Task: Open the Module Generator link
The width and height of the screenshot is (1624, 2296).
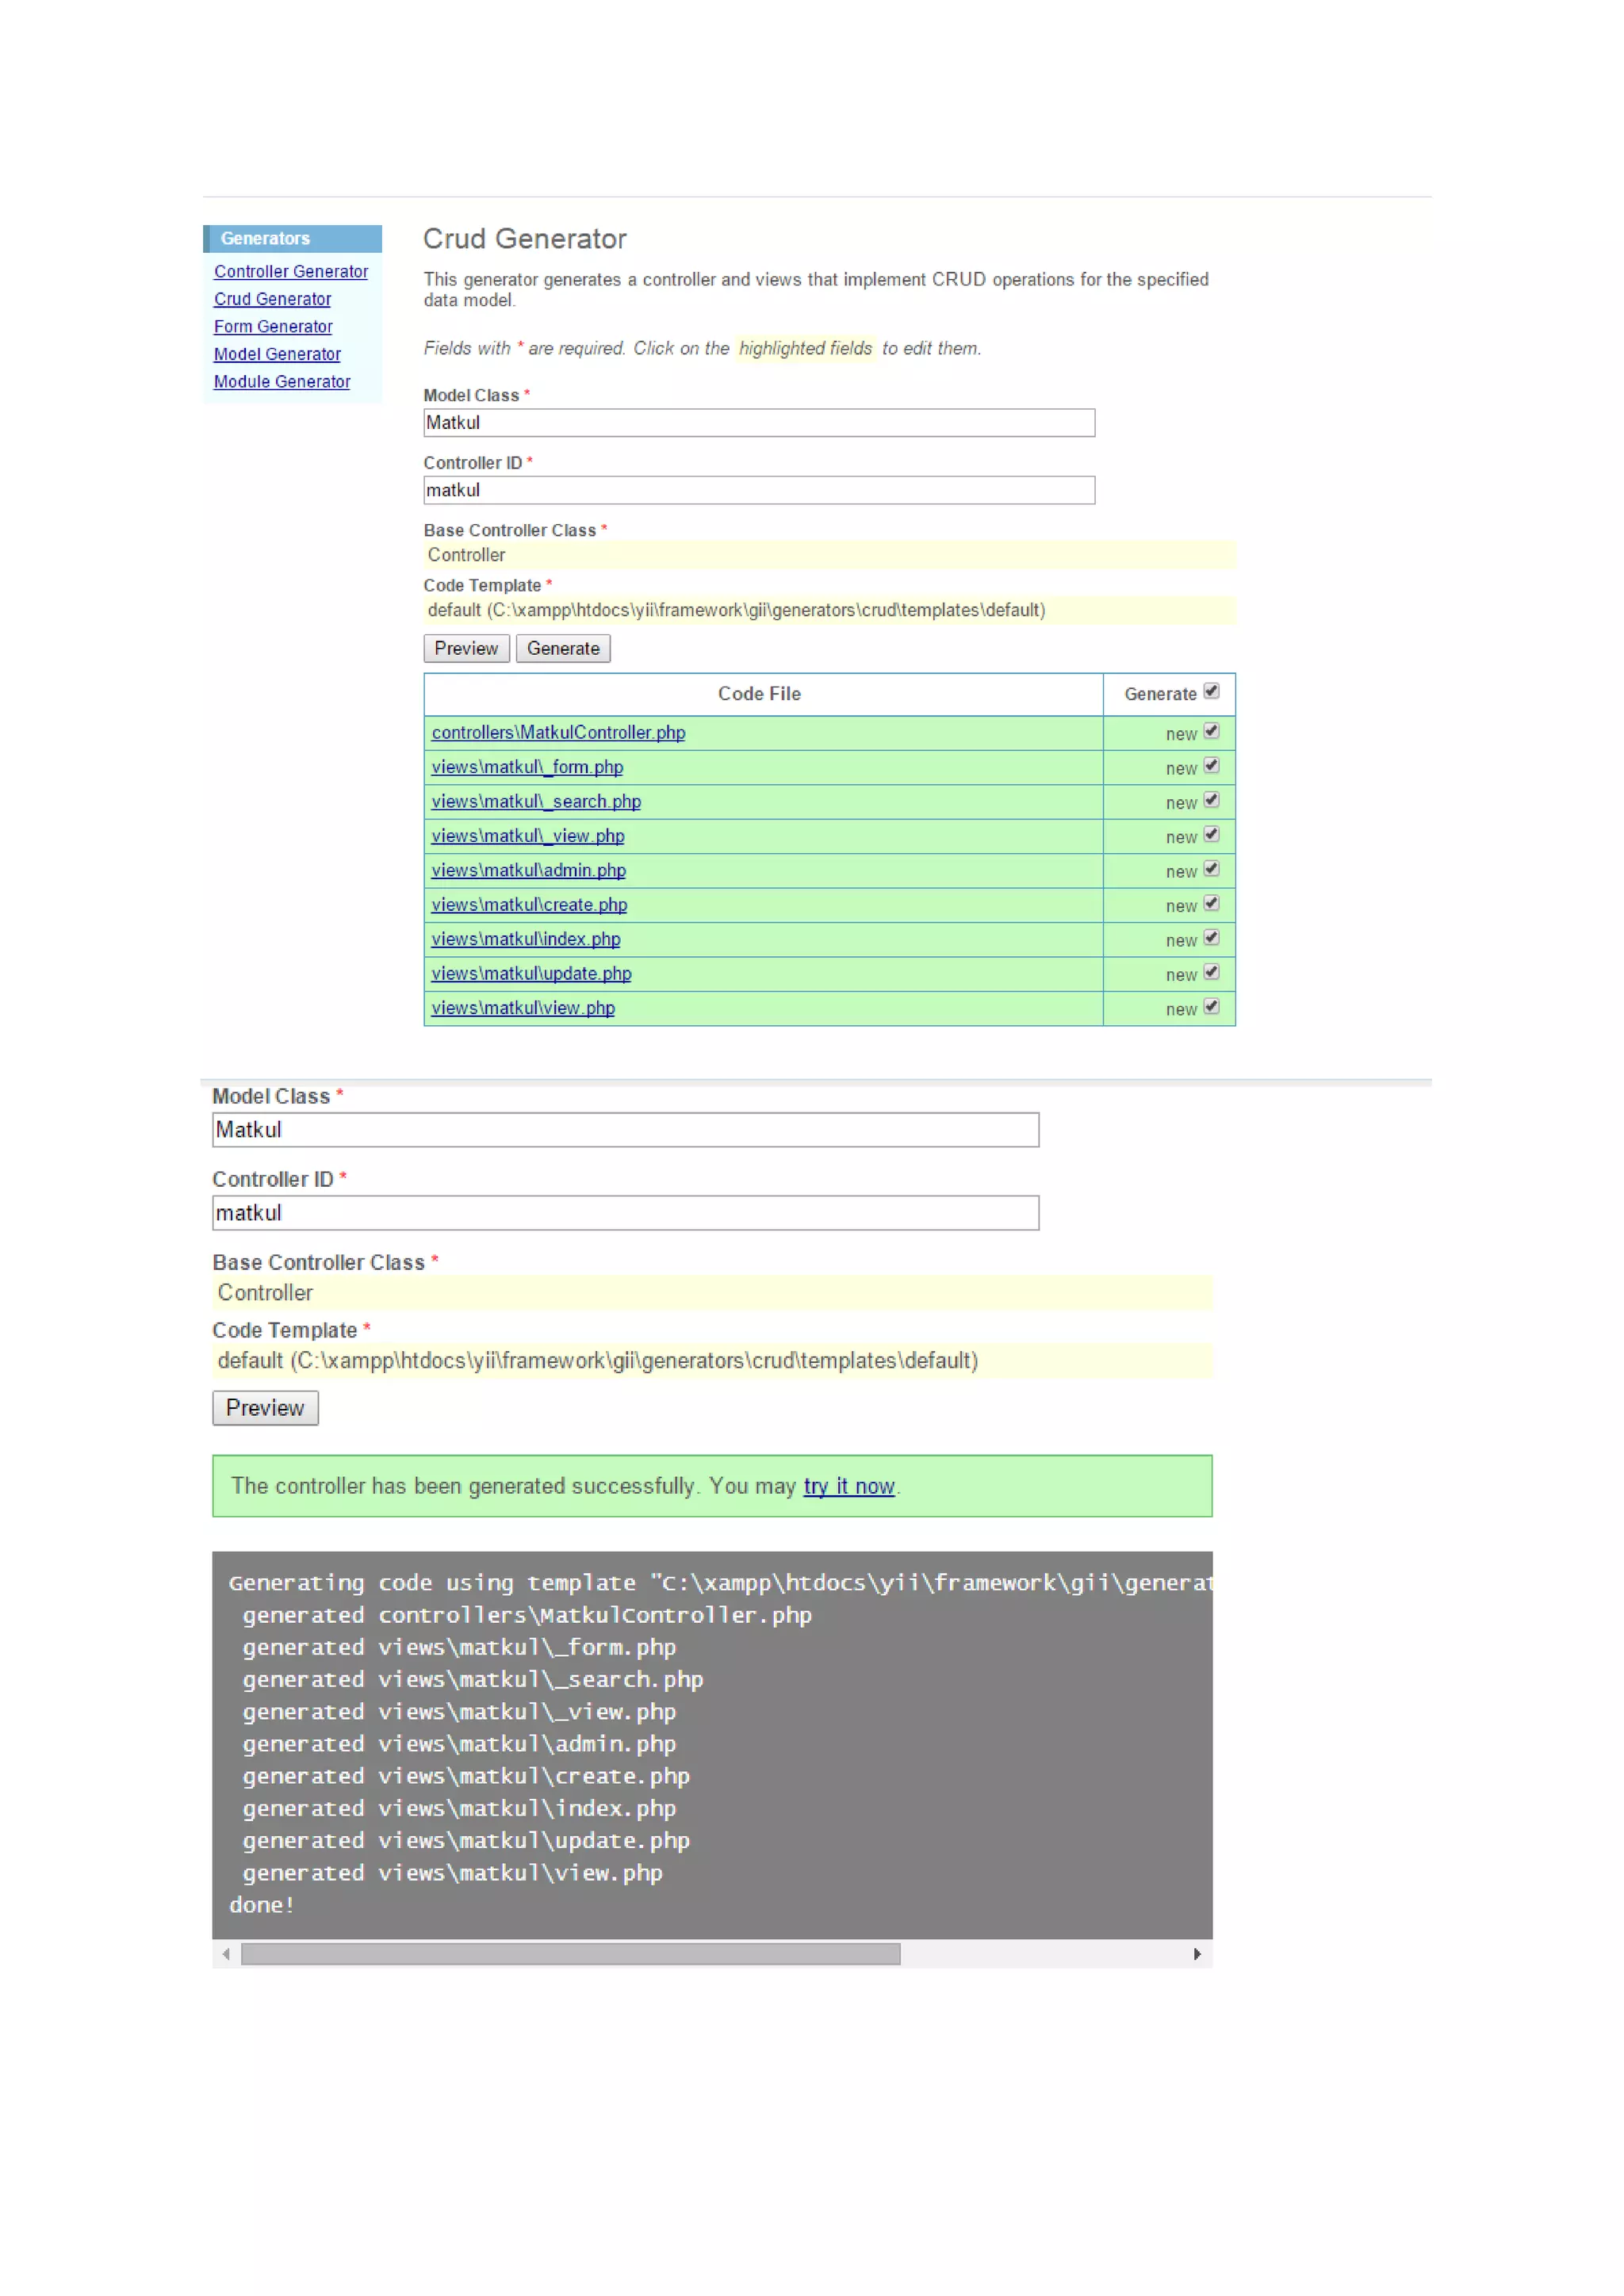Action: point(282,381)
